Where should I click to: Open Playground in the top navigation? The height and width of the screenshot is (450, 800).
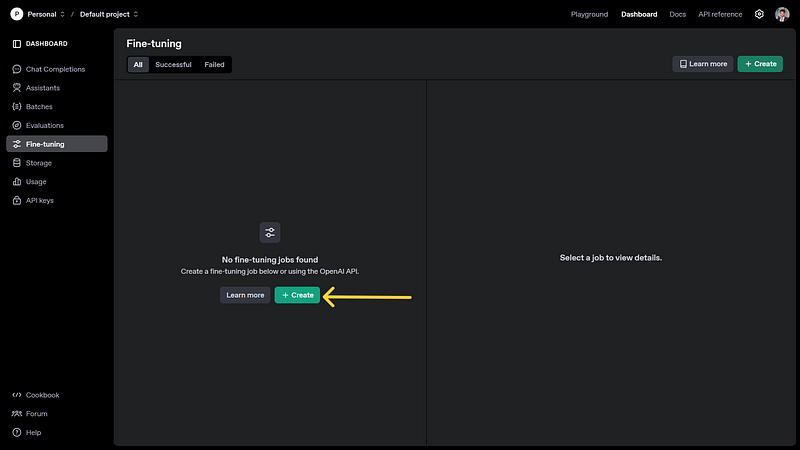[589, 14]
